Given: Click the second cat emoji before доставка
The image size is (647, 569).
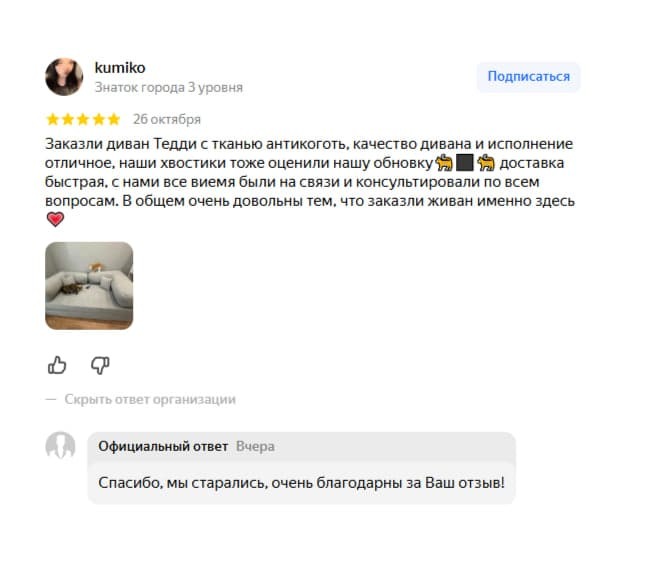Looking at the screenshot, I should pyautogui.click(x=486, y=163).
